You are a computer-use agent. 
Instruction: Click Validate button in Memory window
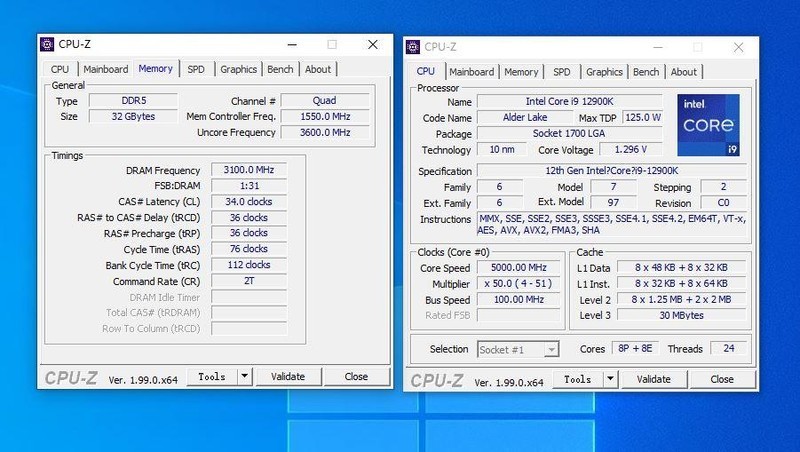pos(288,376)
